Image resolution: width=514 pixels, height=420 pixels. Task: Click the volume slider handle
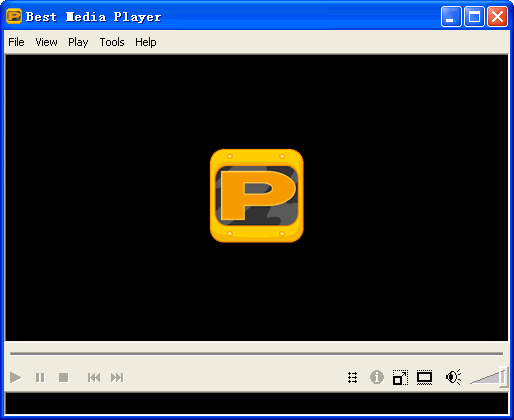tap(502, 377)
